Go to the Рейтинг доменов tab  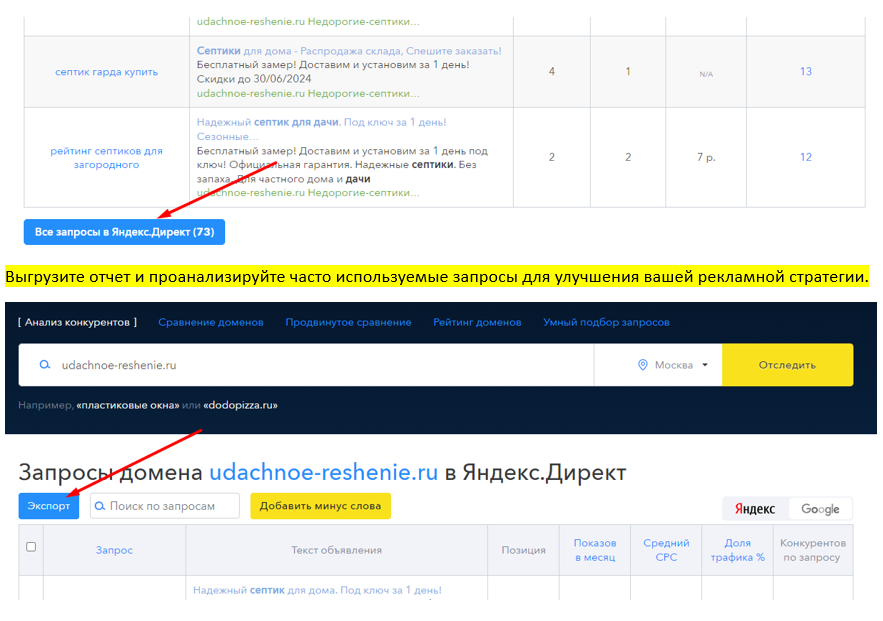pos(477,322)
